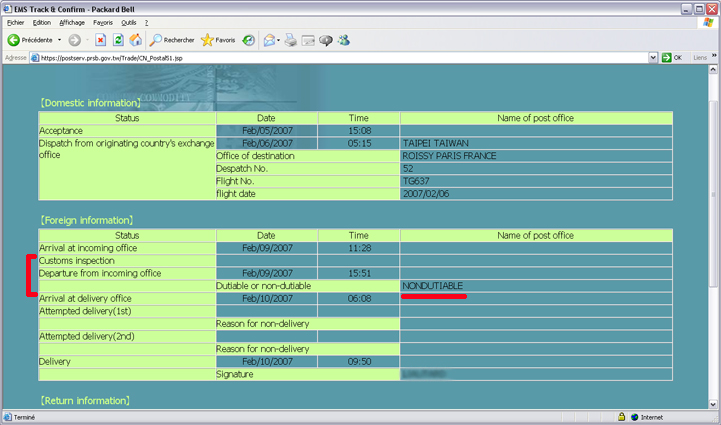Click the vertical scrollbar down arrow
Image resolution: width=721 pixels, height=425 pixels.
[714, 402]
